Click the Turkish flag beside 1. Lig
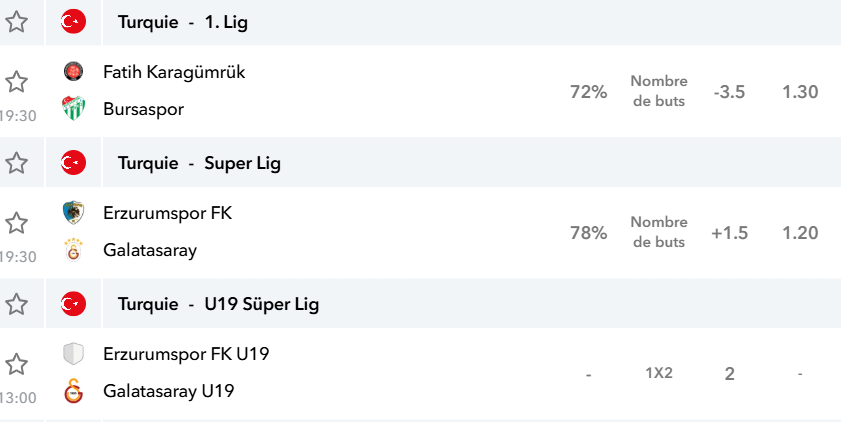The width and height of the screenshot is (841, 422). [x=73, y=22]
